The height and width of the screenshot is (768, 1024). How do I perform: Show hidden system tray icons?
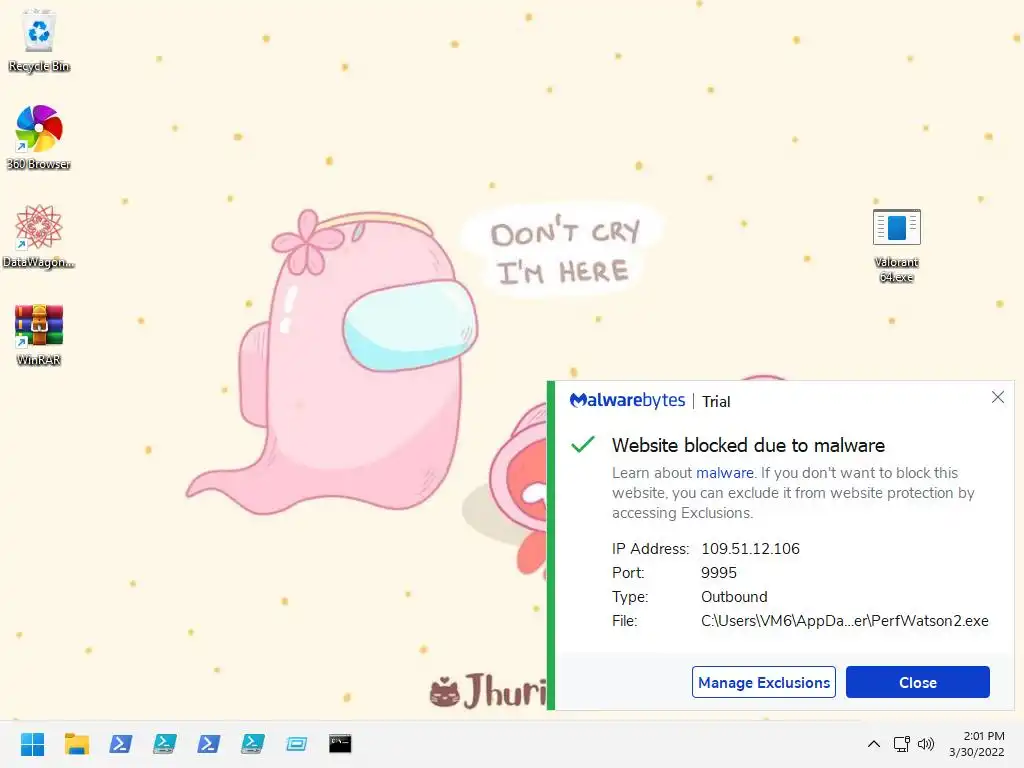click(874, 744)
